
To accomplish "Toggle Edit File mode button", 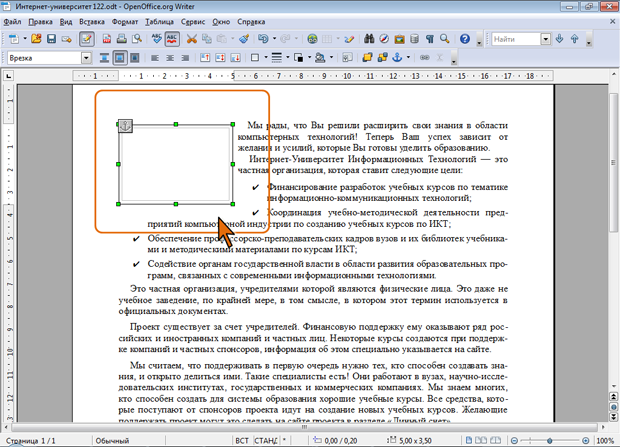I will [x=87, y=39].
